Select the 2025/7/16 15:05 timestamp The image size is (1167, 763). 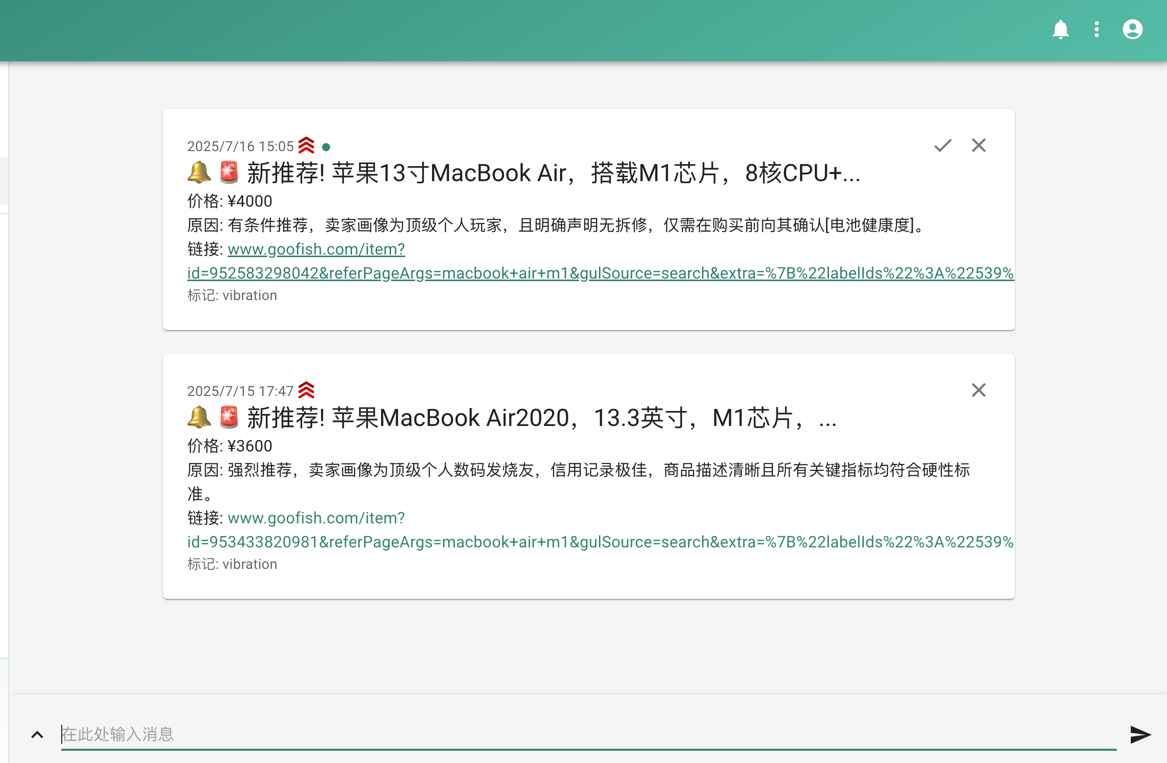tap(238, 146)
